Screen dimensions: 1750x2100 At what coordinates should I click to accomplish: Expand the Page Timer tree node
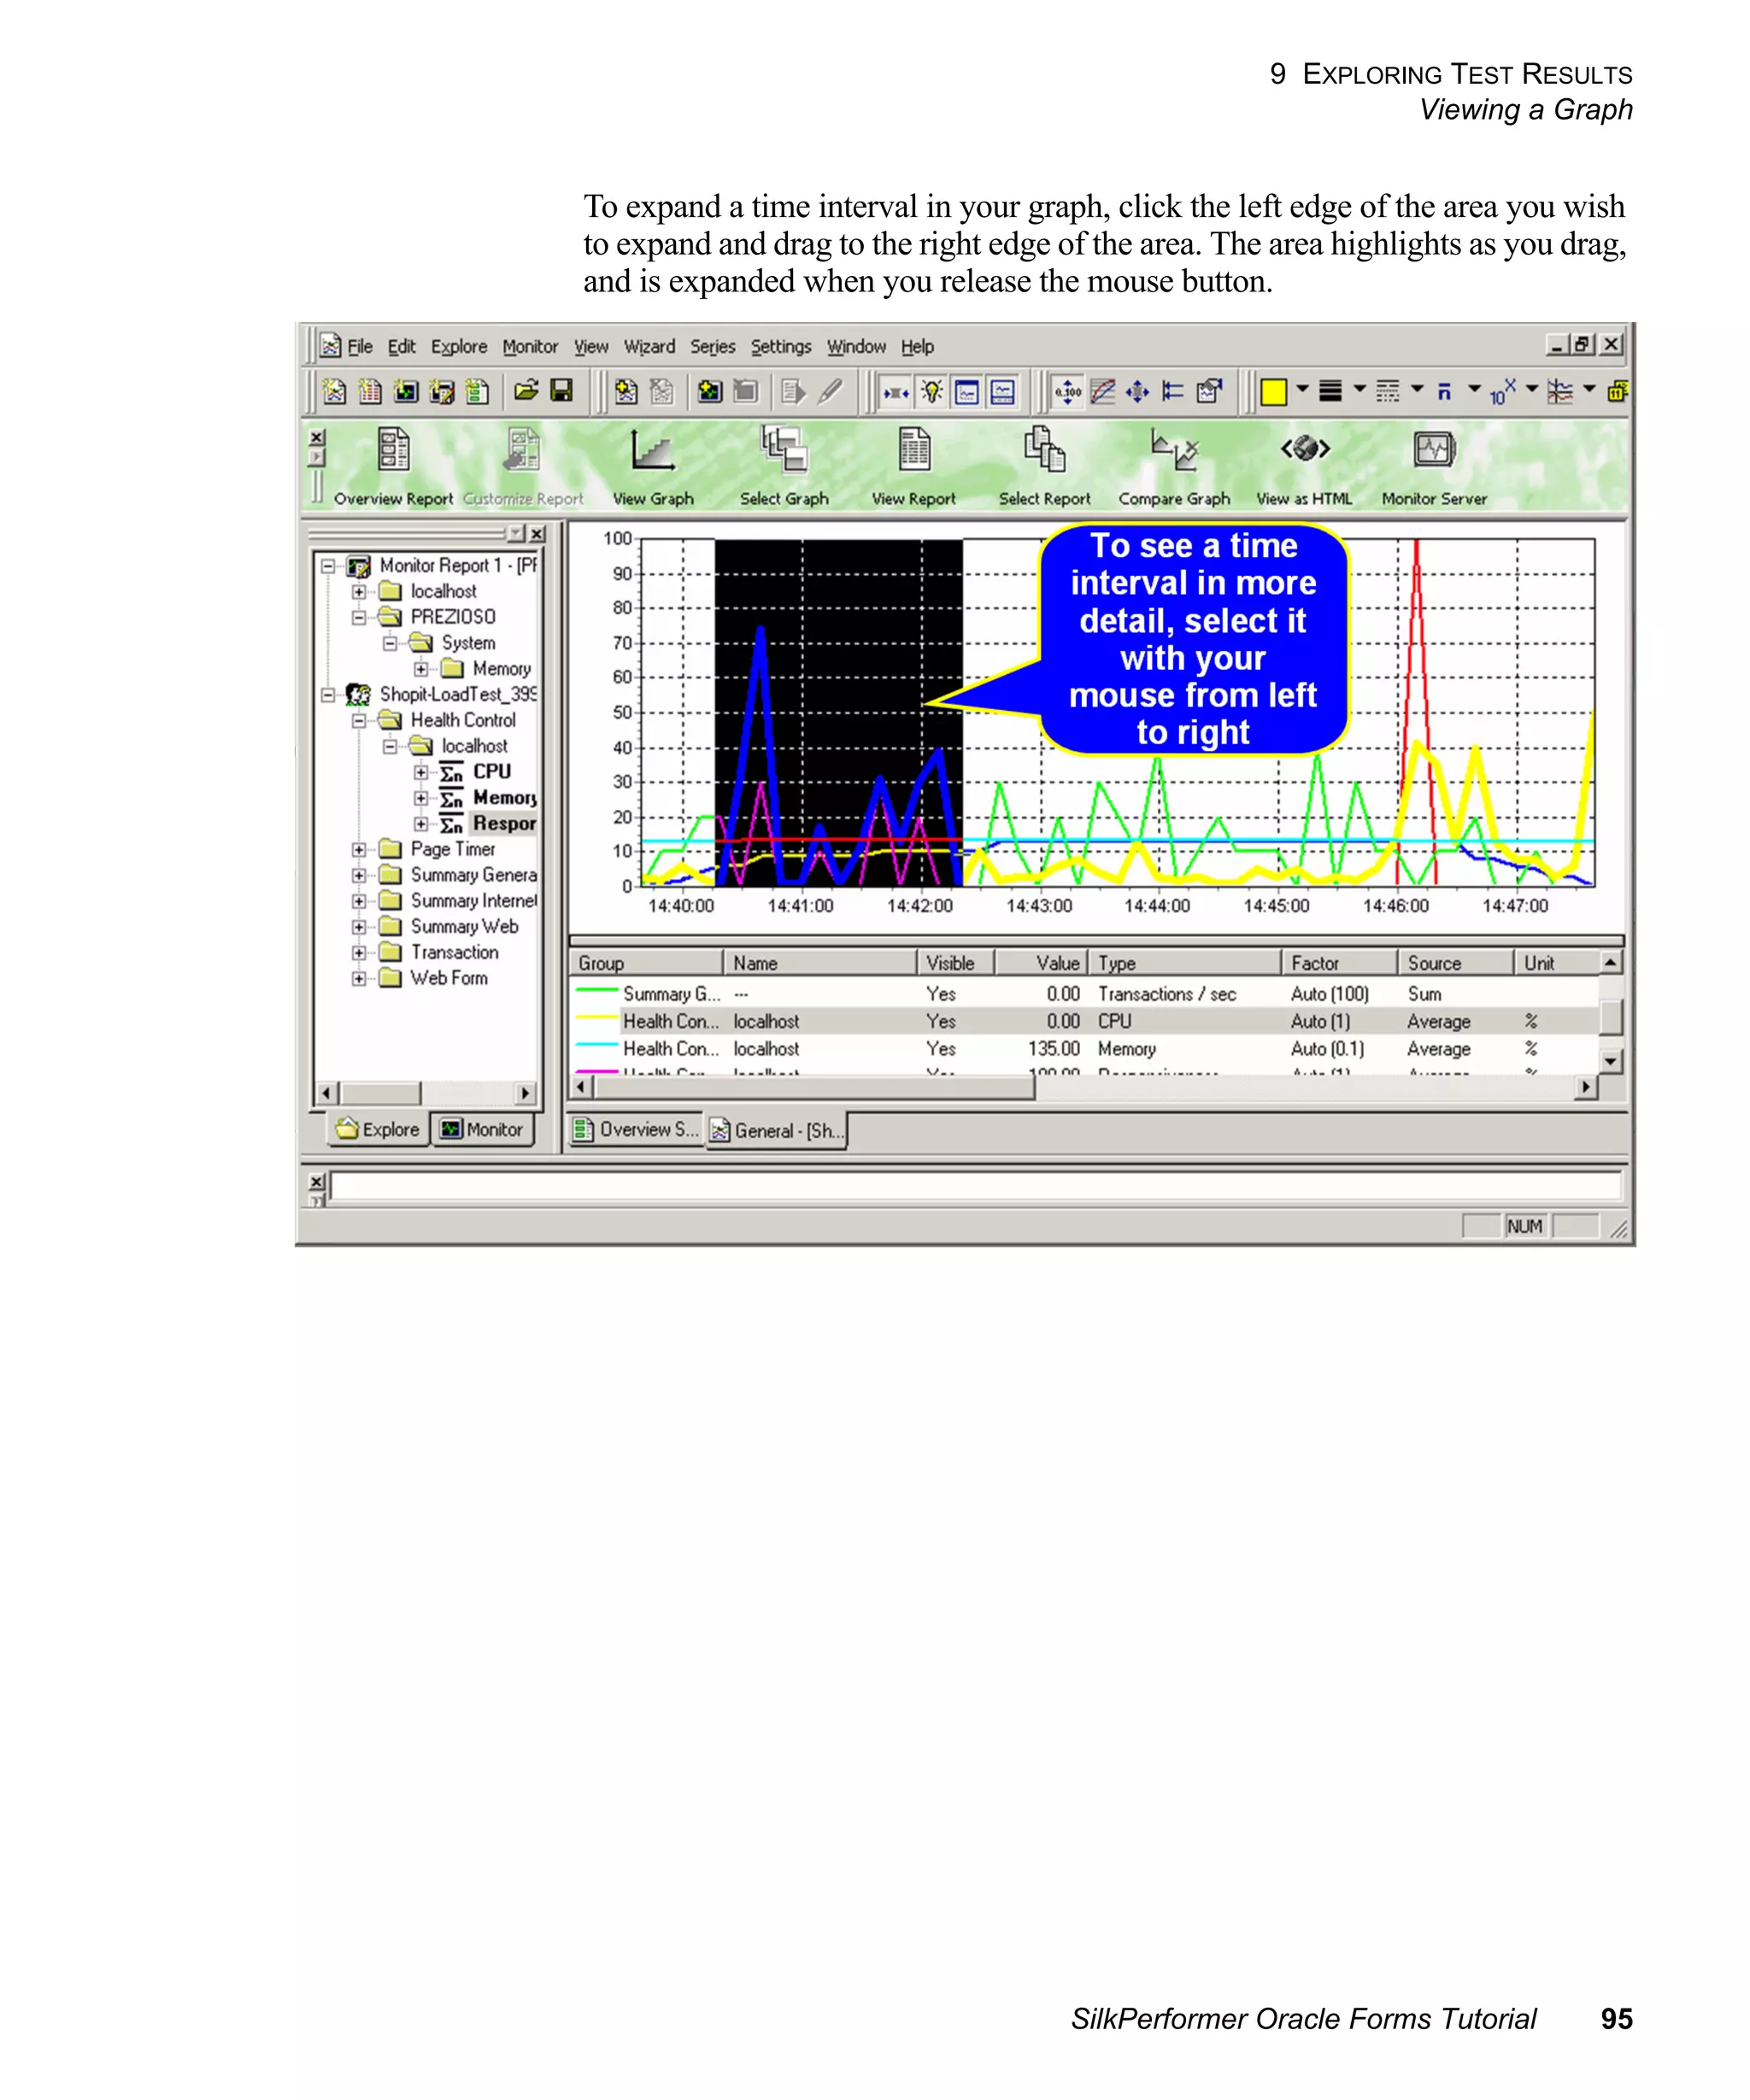(358, 850)
